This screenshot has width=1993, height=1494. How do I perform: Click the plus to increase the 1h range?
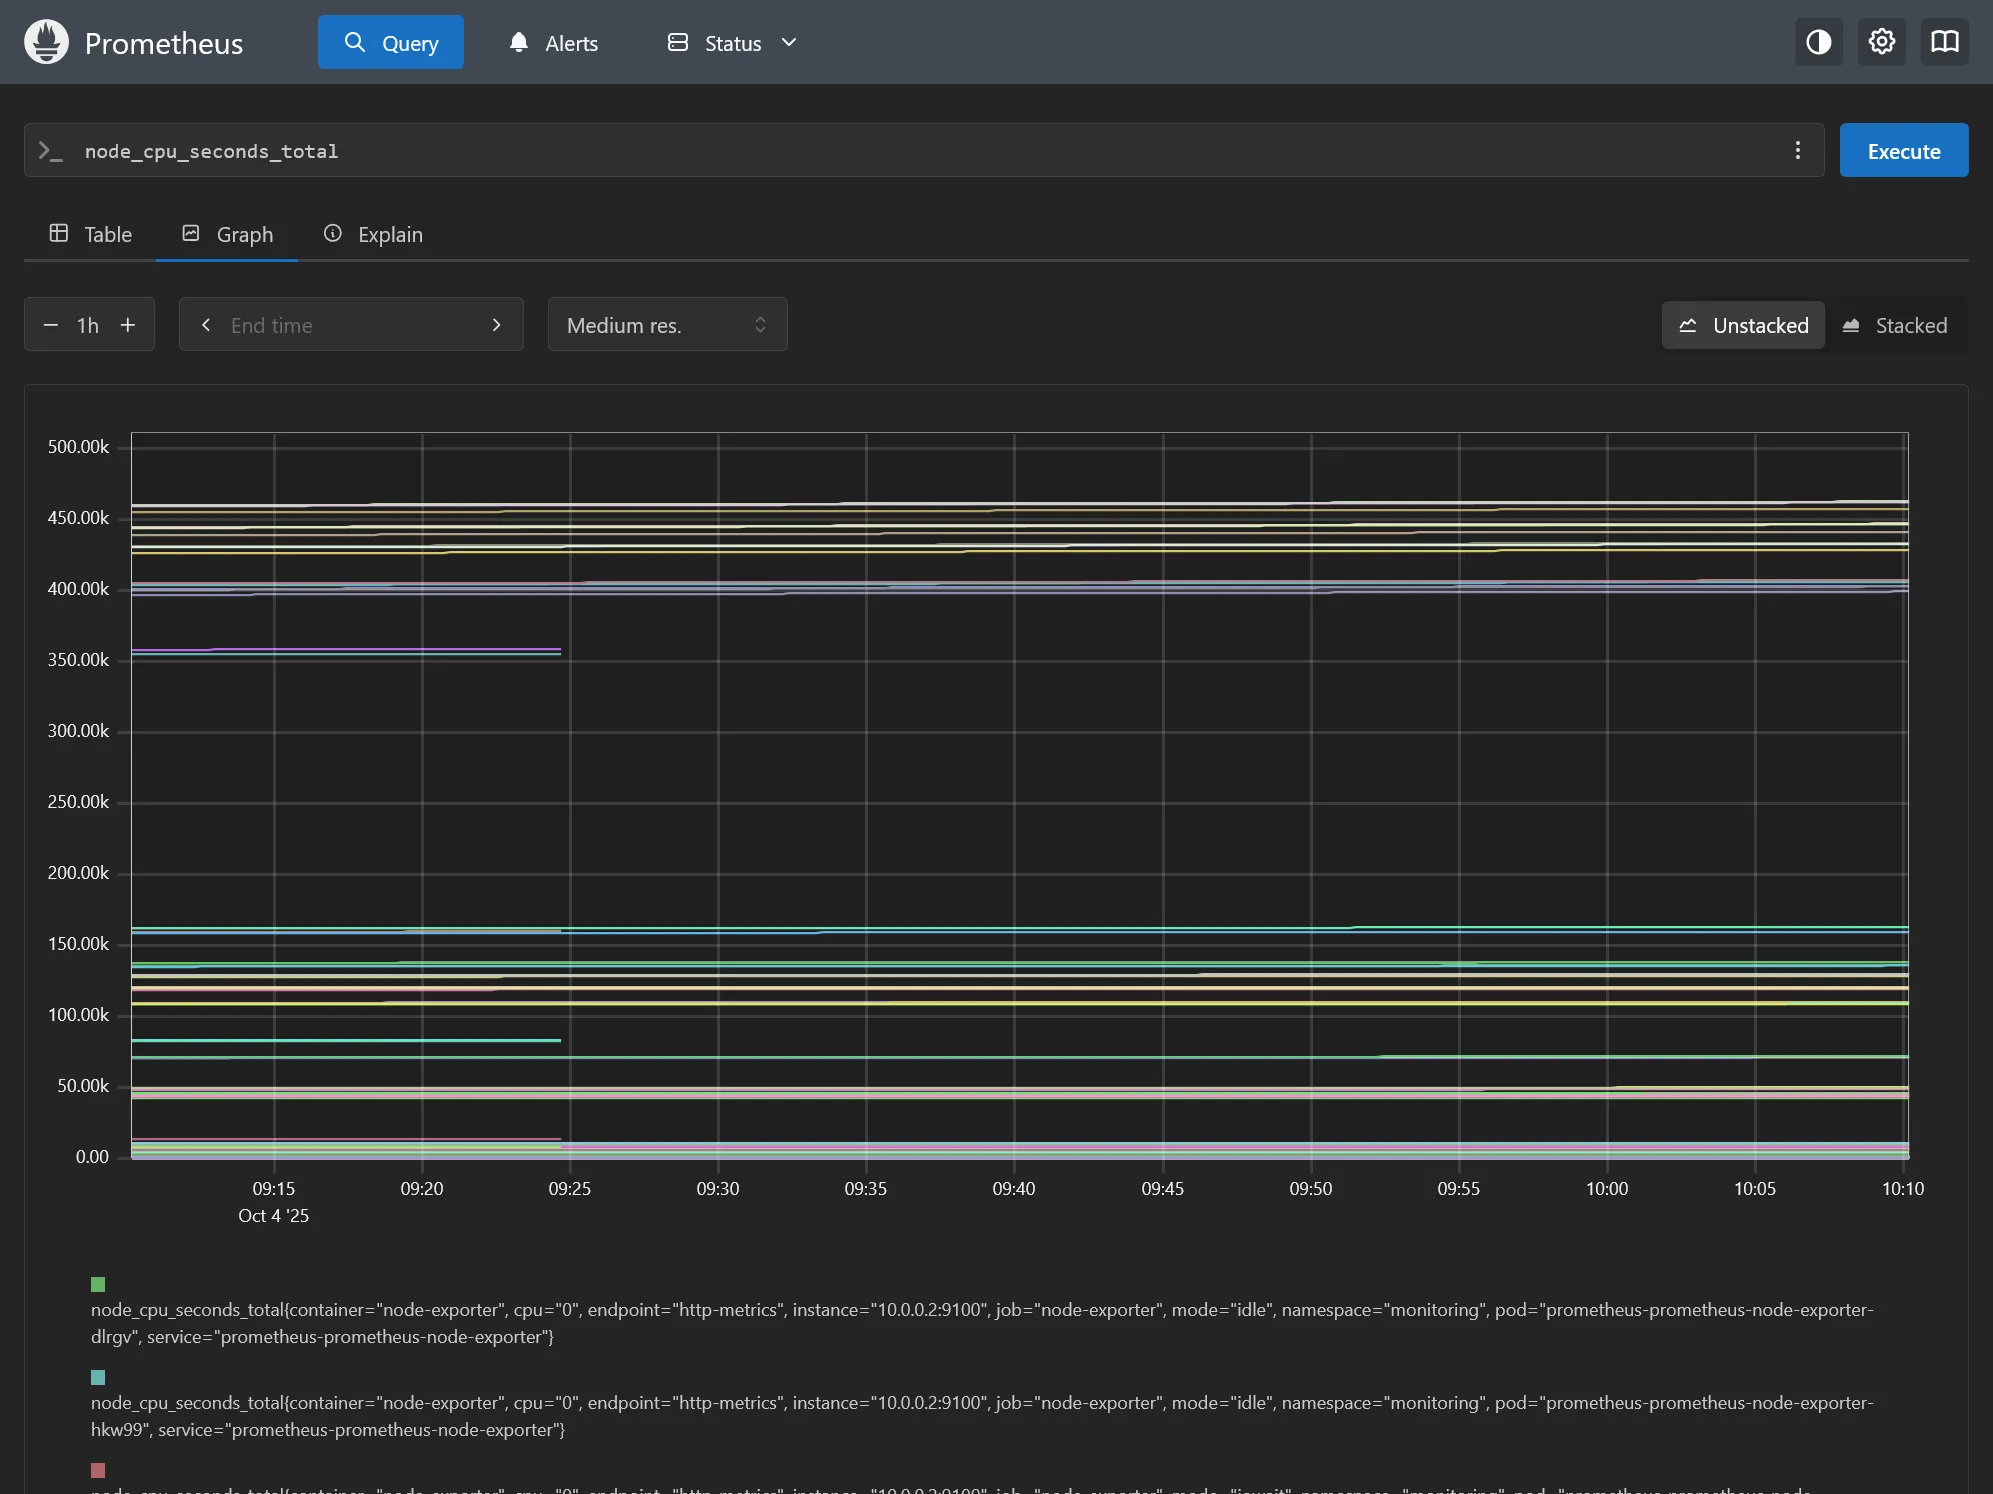(128, 324)
